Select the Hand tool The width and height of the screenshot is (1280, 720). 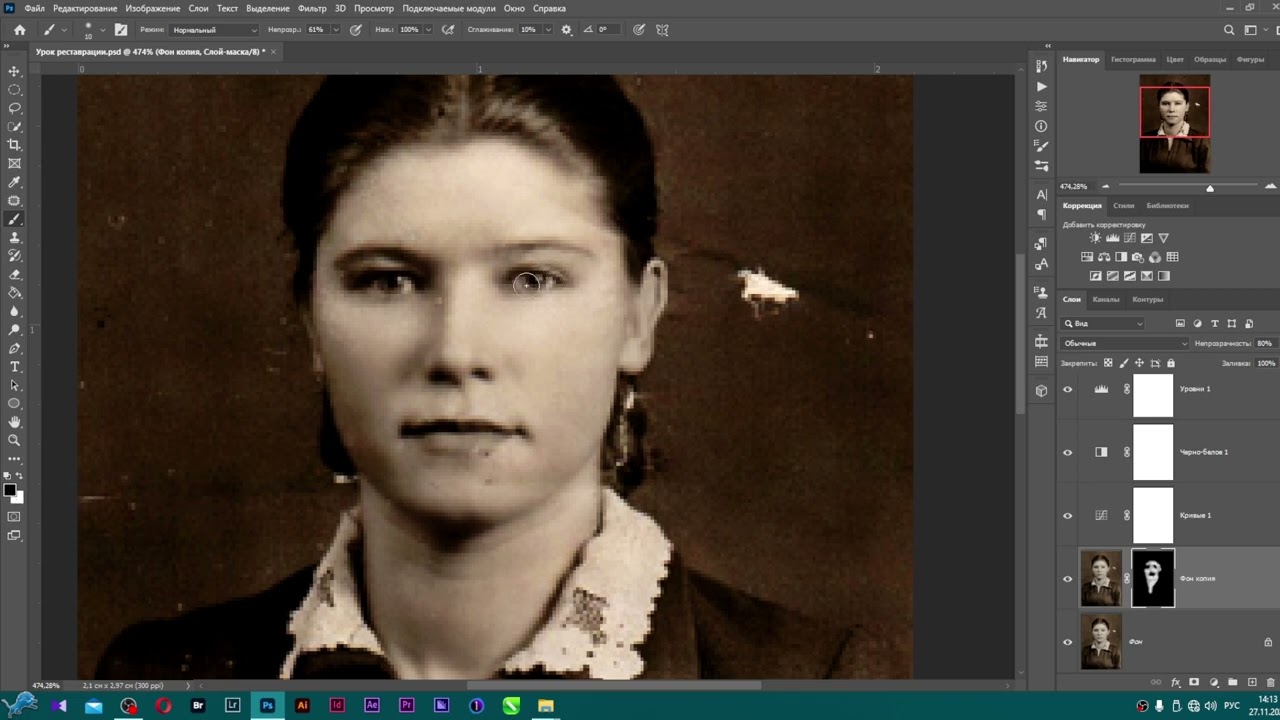coord(14,422)
